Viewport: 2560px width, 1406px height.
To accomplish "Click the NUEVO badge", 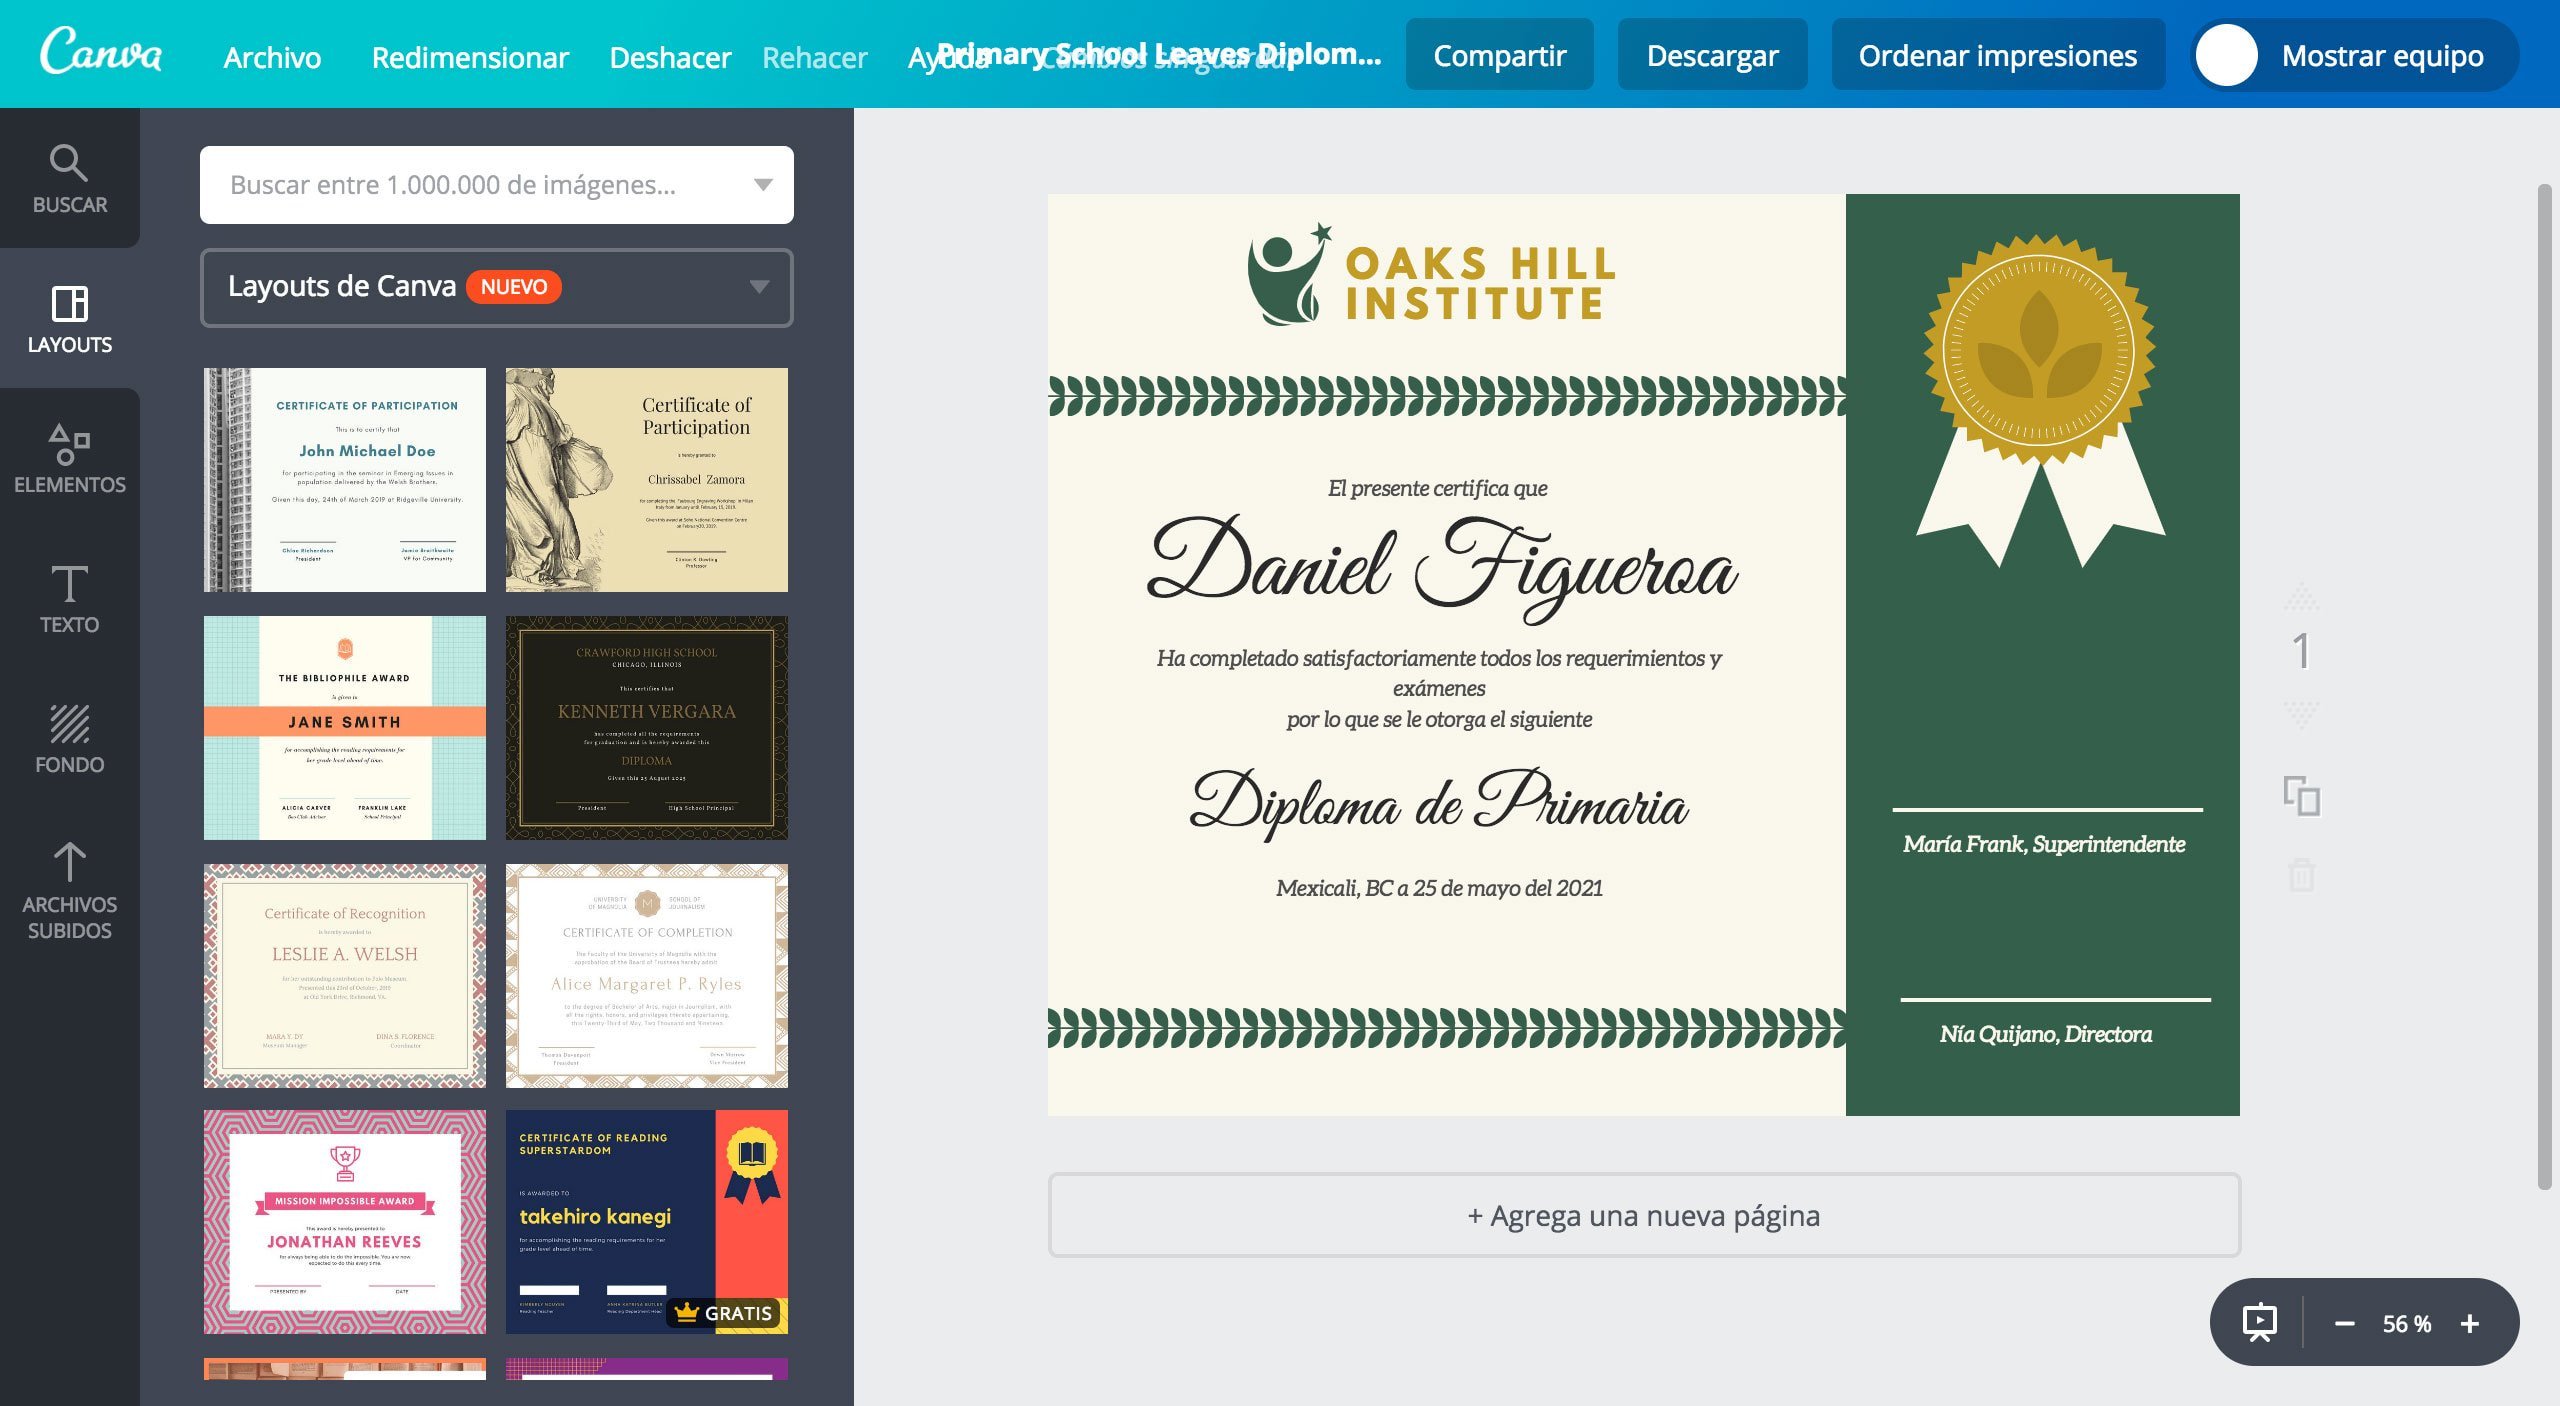I will coord(514,287).
